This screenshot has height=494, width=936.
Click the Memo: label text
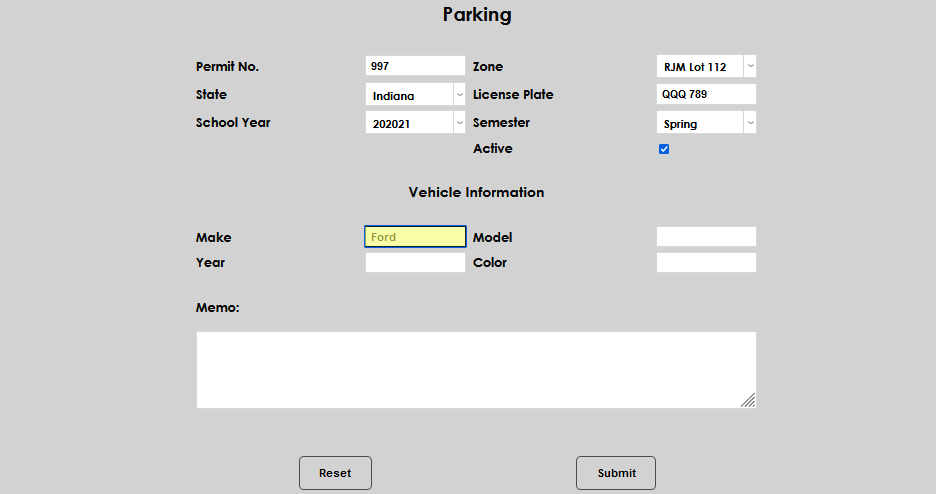[217, 307]
